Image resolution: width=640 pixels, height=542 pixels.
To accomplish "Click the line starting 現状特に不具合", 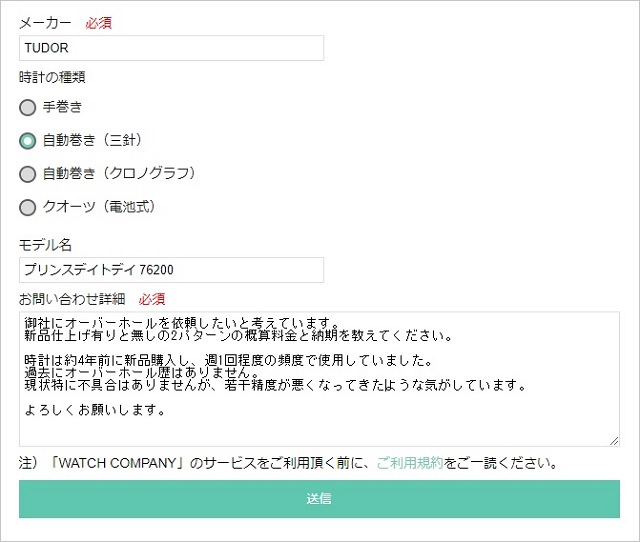I will tap(276, 385).
